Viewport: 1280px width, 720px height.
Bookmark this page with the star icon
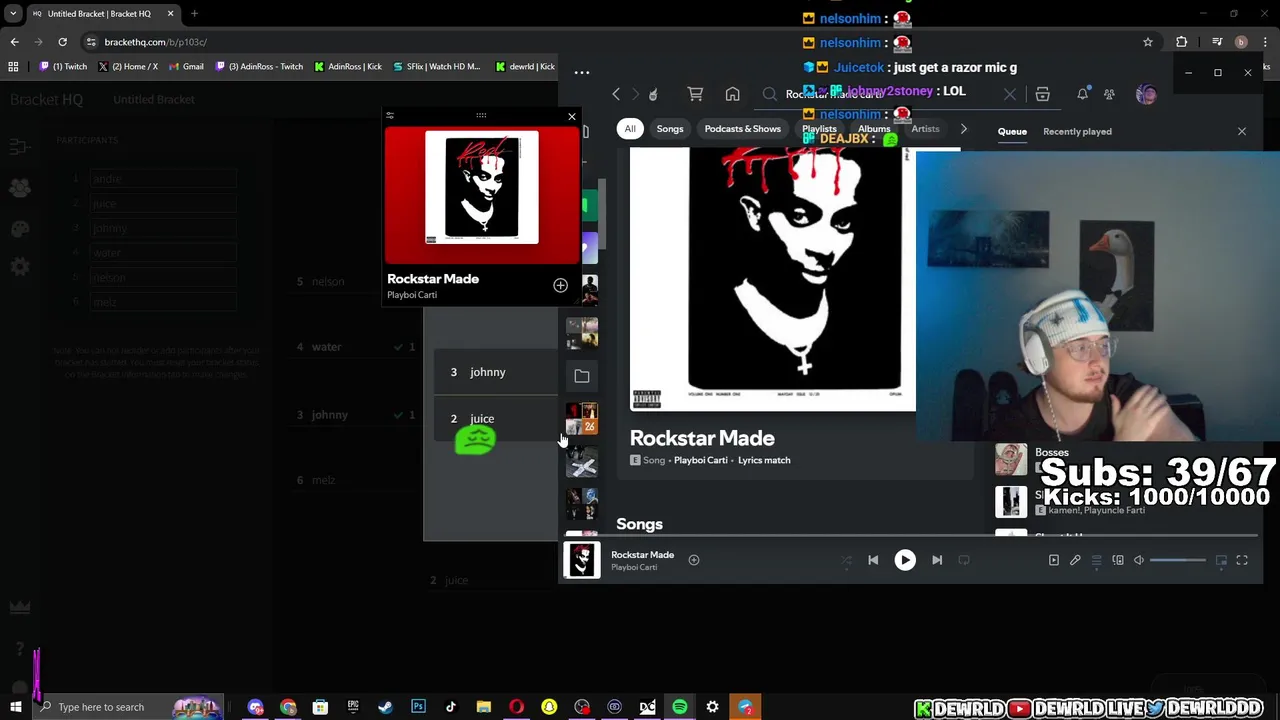point(1148,42)
